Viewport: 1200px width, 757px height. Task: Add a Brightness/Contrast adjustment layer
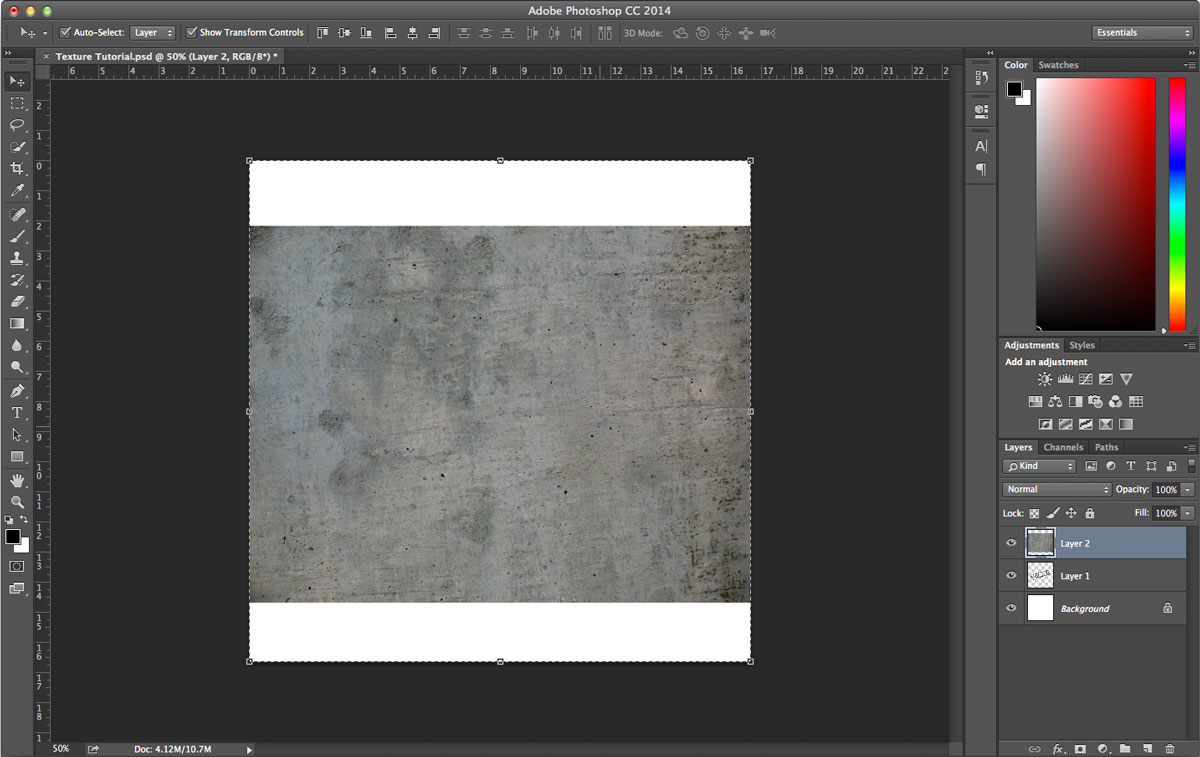1044,378
